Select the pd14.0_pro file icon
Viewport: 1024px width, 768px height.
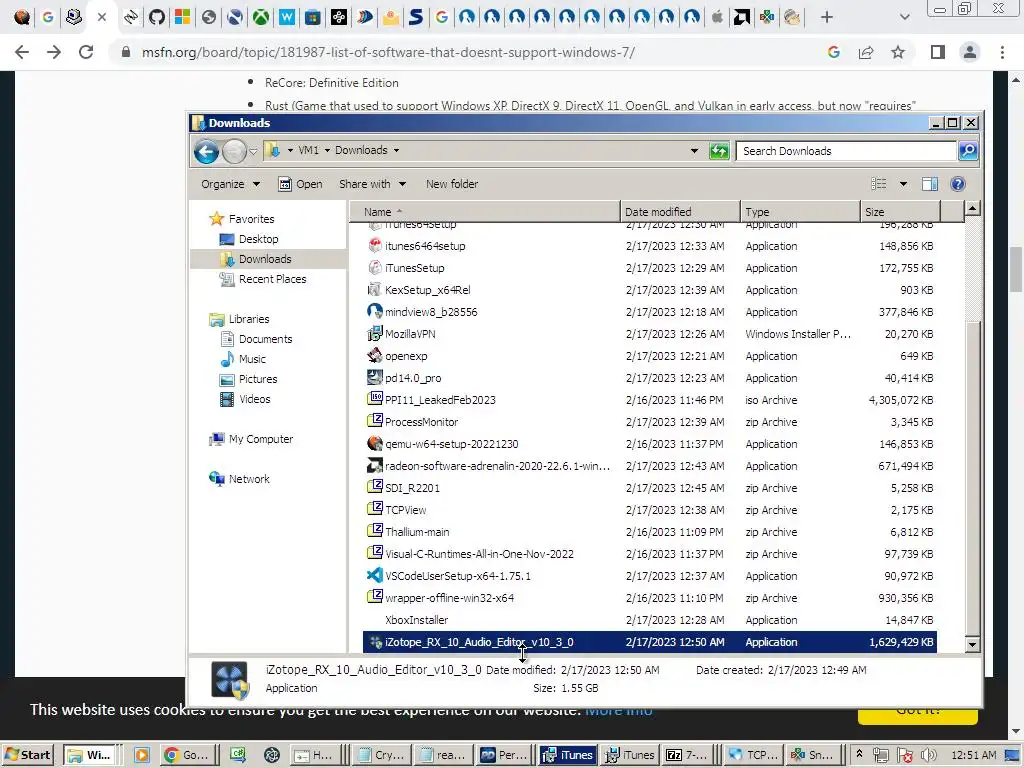coord(374,377)
